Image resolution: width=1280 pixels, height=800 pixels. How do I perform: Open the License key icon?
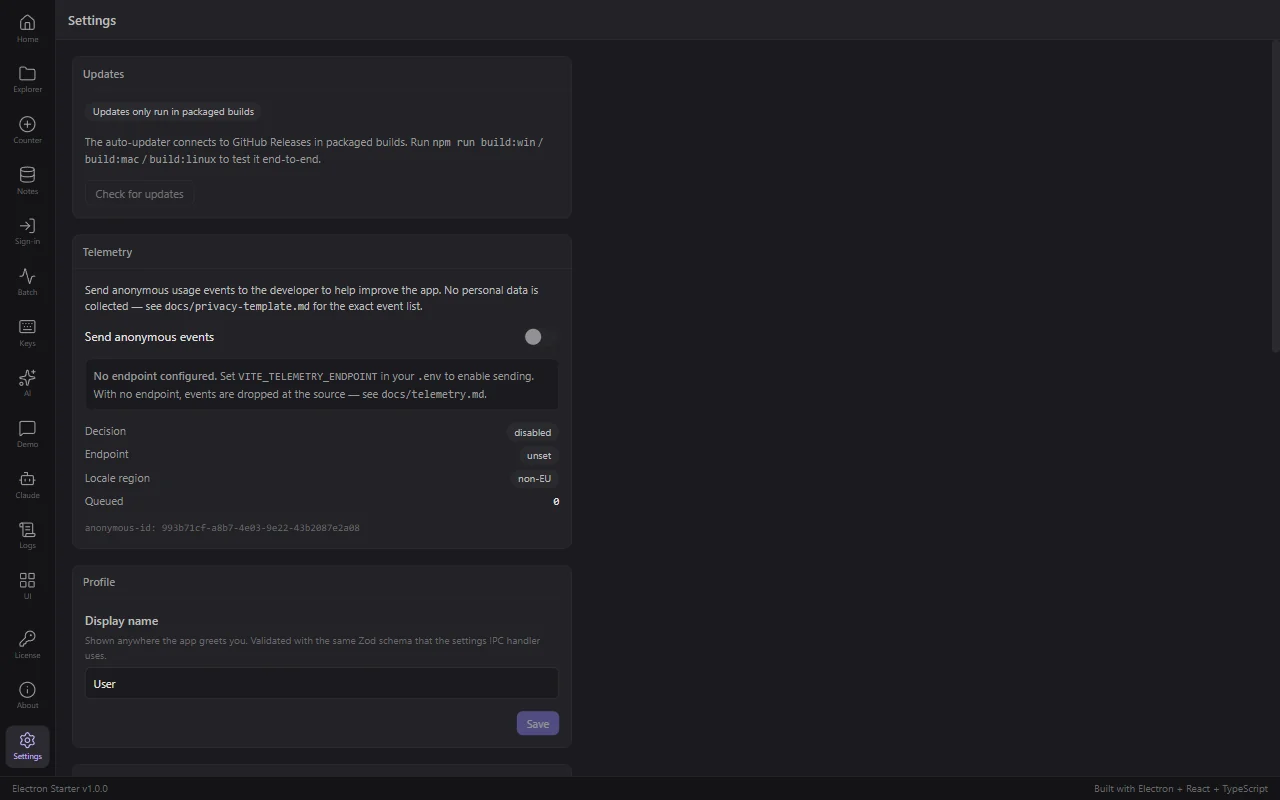click(x=27, y=645)
